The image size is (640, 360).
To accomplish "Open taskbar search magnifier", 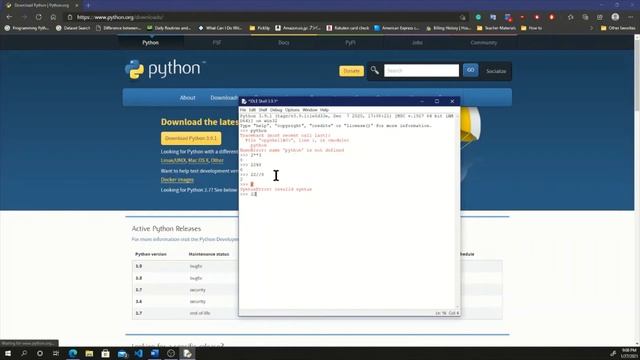I will (24, 353).
